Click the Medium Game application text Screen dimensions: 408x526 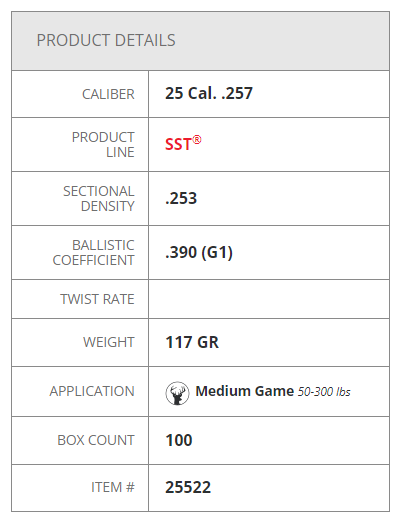coord(245,391)
